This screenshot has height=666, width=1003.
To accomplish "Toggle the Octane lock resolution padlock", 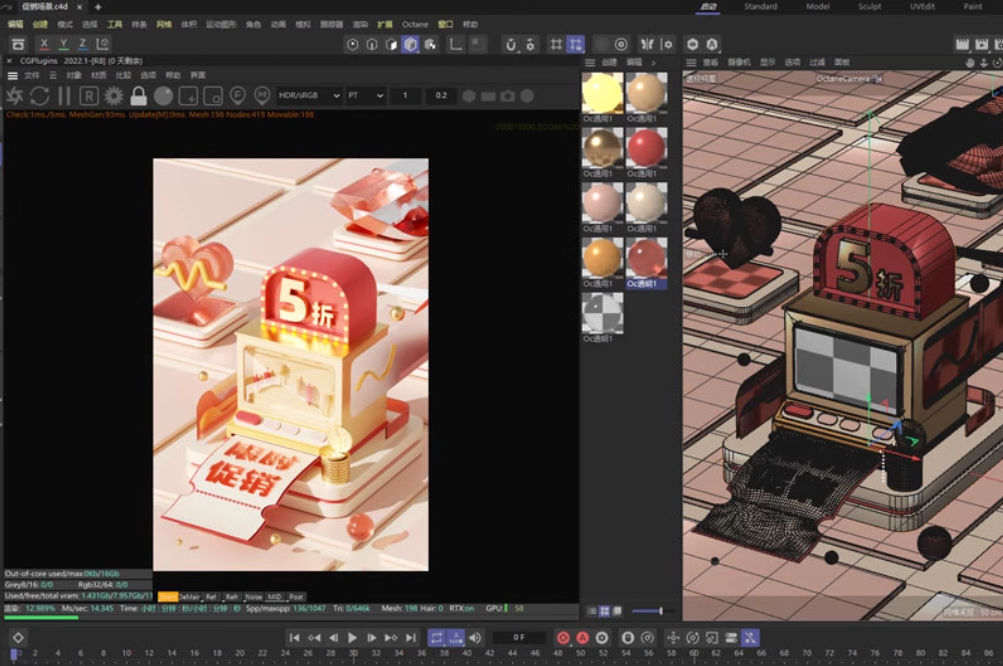I will [138, 96].
